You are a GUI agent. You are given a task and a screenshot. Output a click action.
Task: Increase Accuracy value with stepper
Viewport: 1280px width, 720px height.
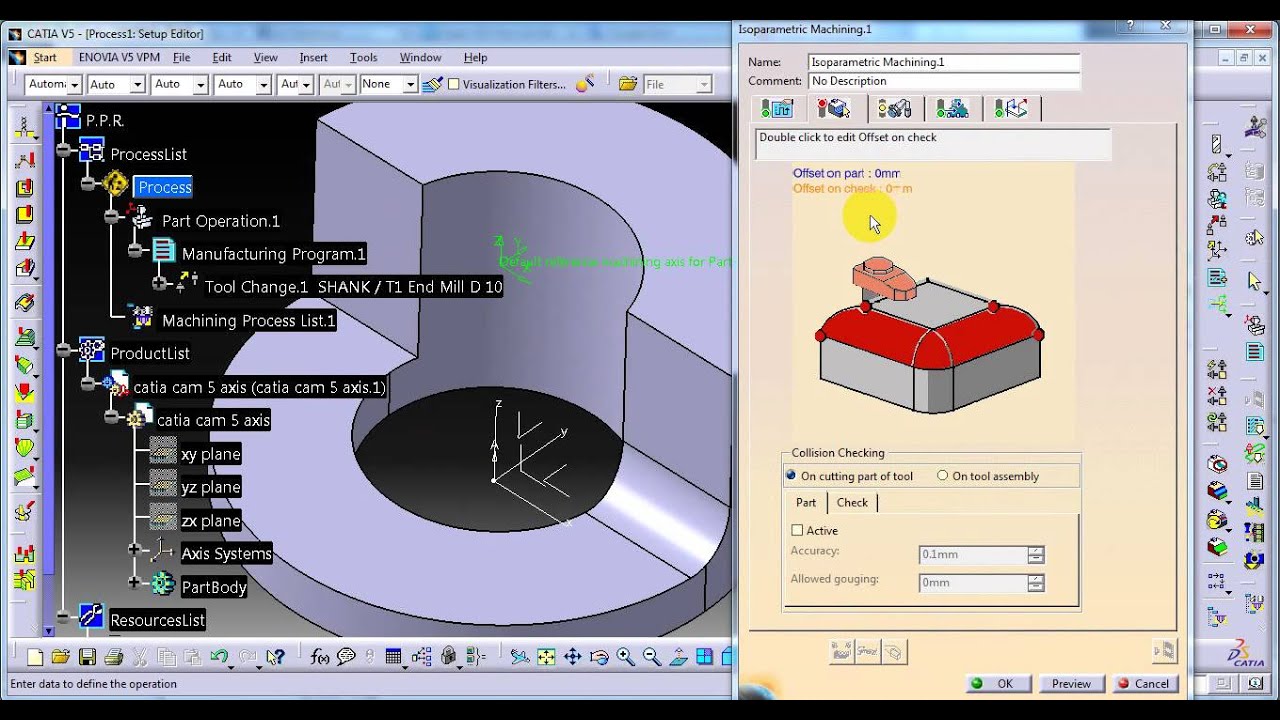click(1036, 550)
